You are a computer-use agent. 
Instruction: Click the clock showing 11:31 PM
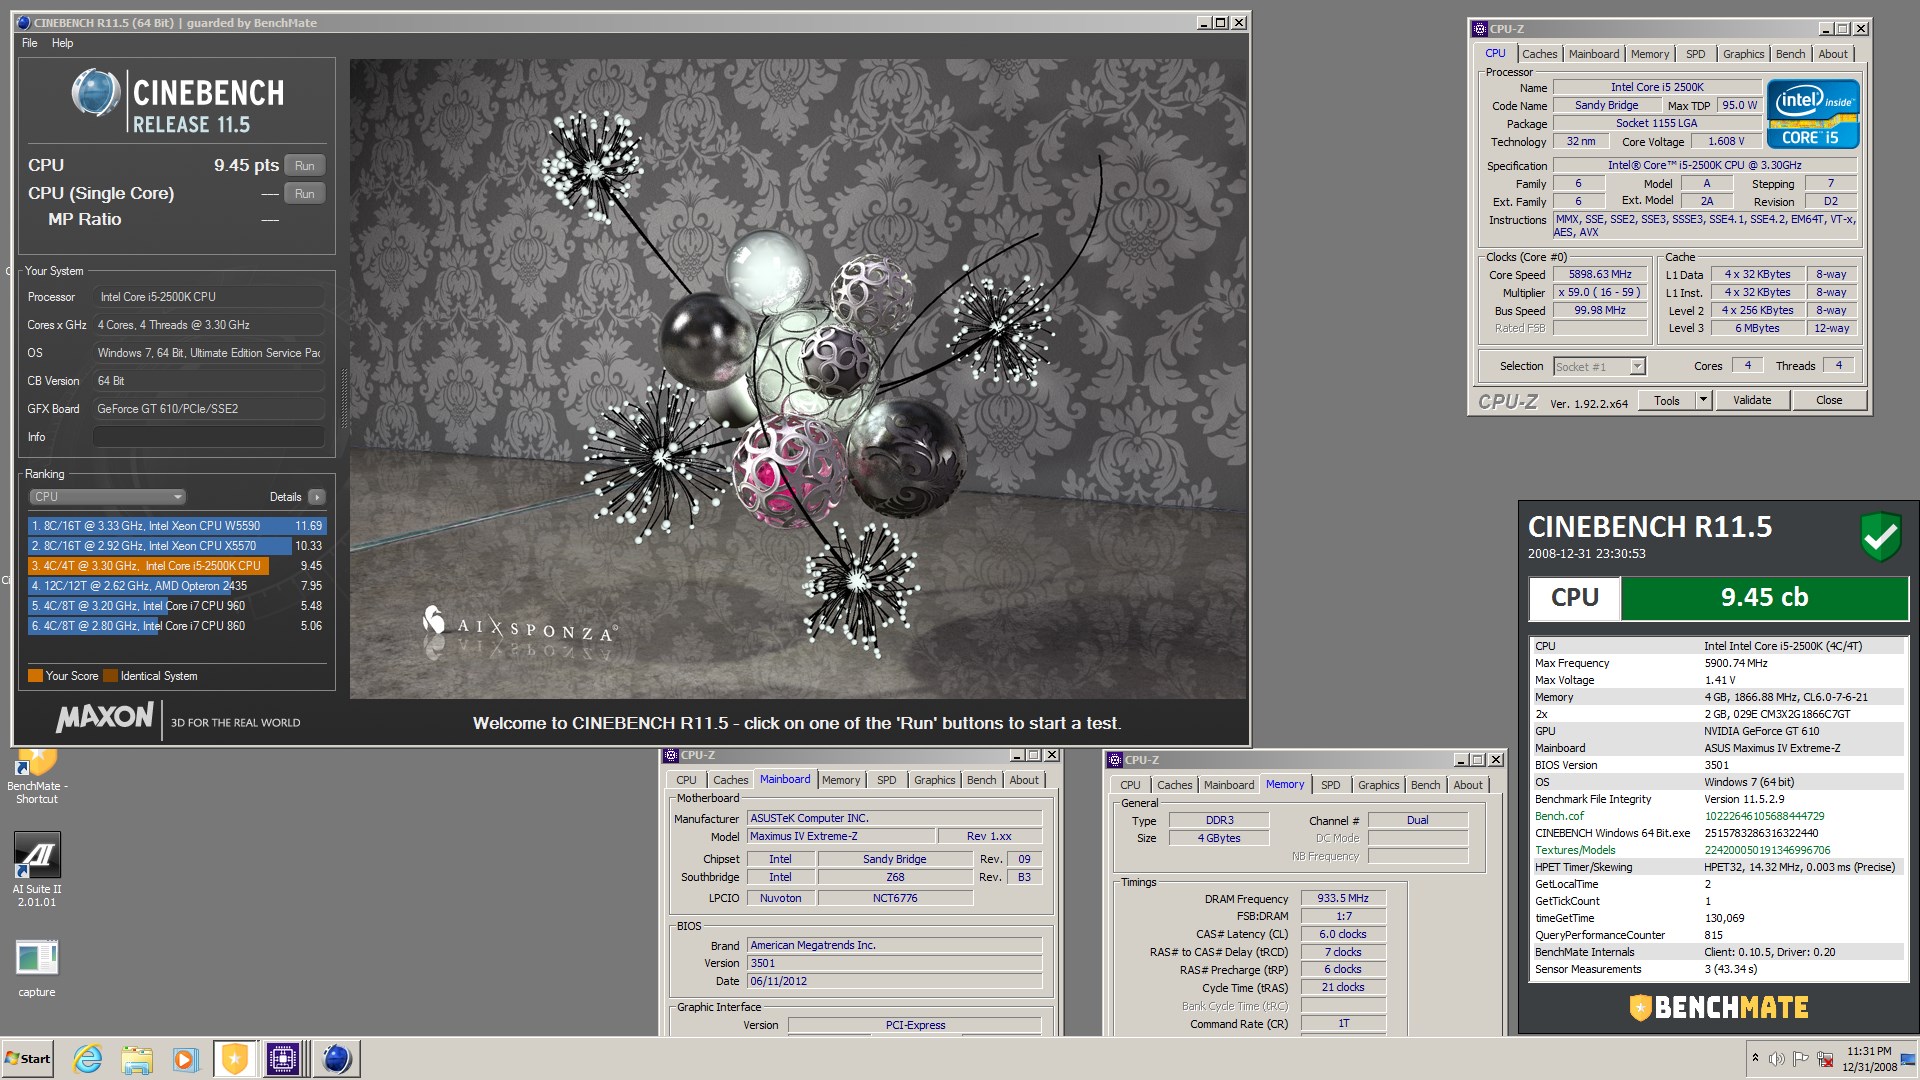[x=1869, y=1051]
